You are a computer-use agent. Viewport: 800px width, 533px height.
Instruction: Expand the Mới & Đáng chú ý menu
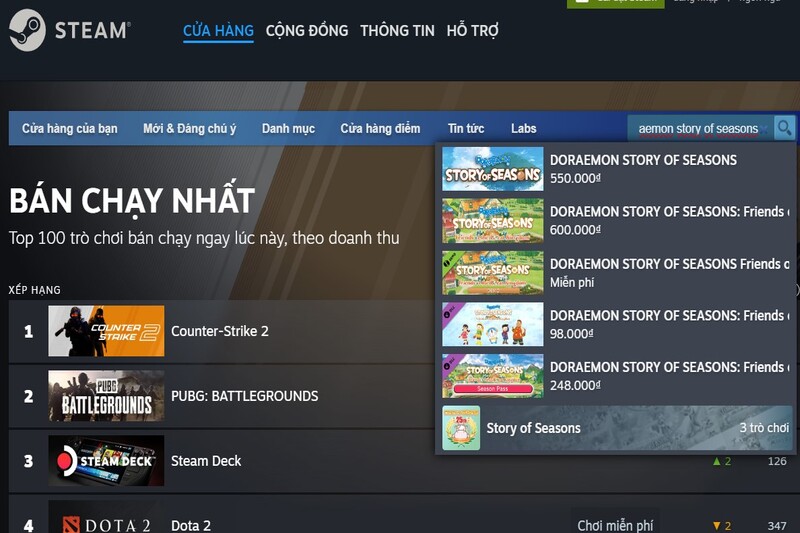point(189,129)
